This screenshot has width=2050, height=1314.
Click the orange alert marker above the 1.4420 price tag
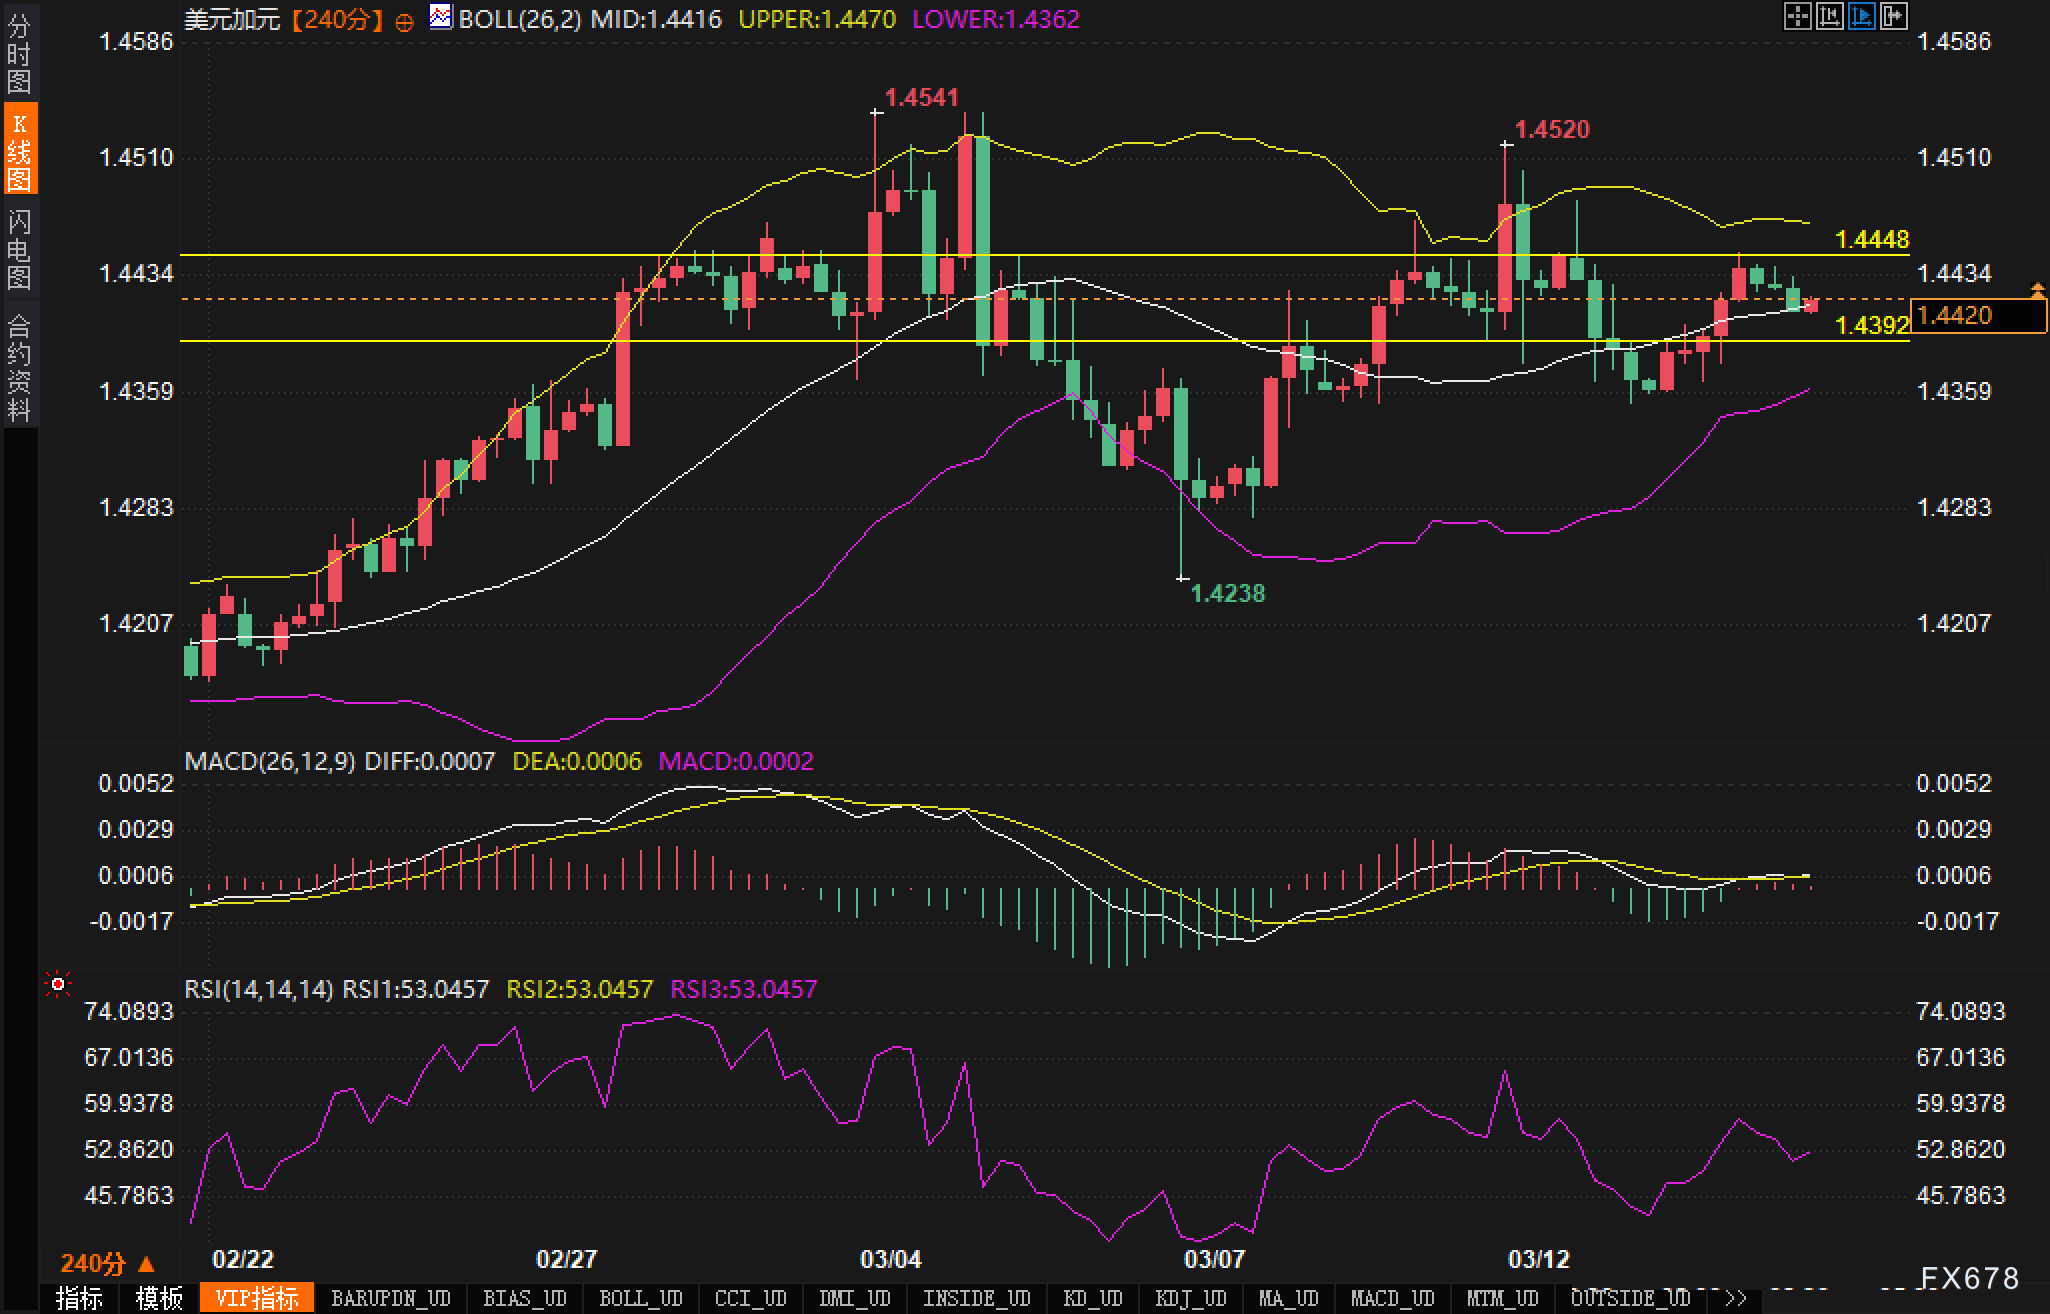2037,291
